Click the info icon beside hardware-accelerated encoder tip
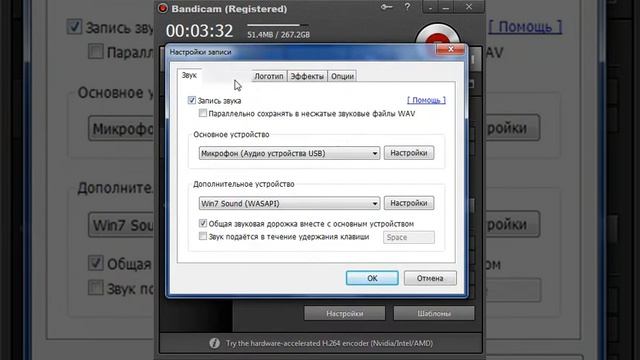 214,343
